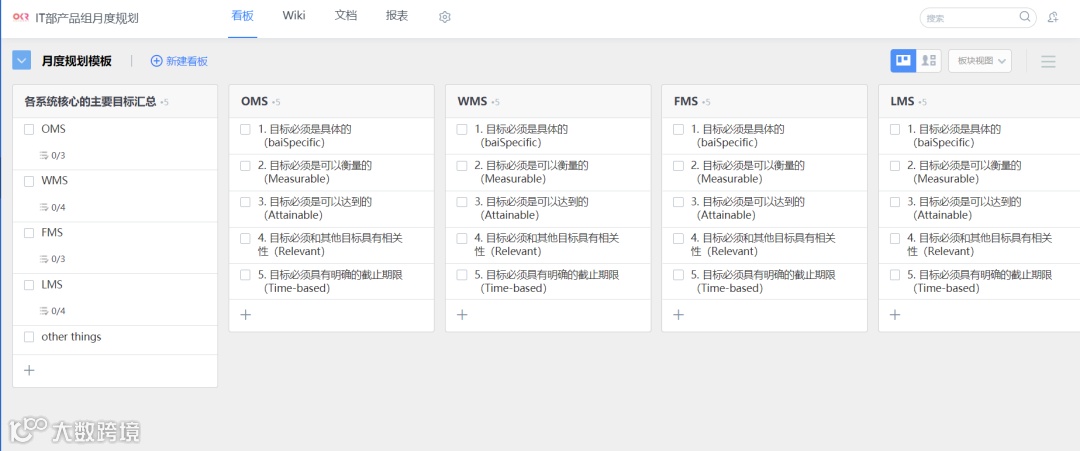The width and height of the screenshot is (1080, 451).
Task: Click the OKR logo icon
Action: click(x=21, y=17)
